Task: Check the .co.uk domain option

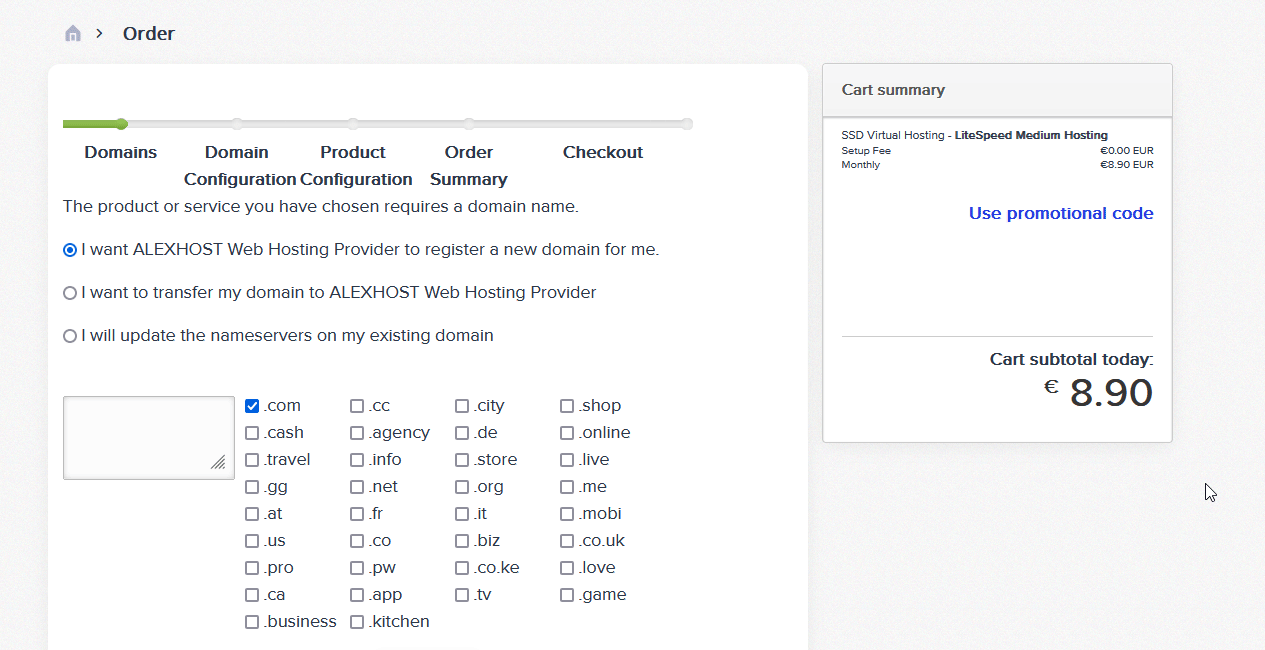Action: click(567, 541)
